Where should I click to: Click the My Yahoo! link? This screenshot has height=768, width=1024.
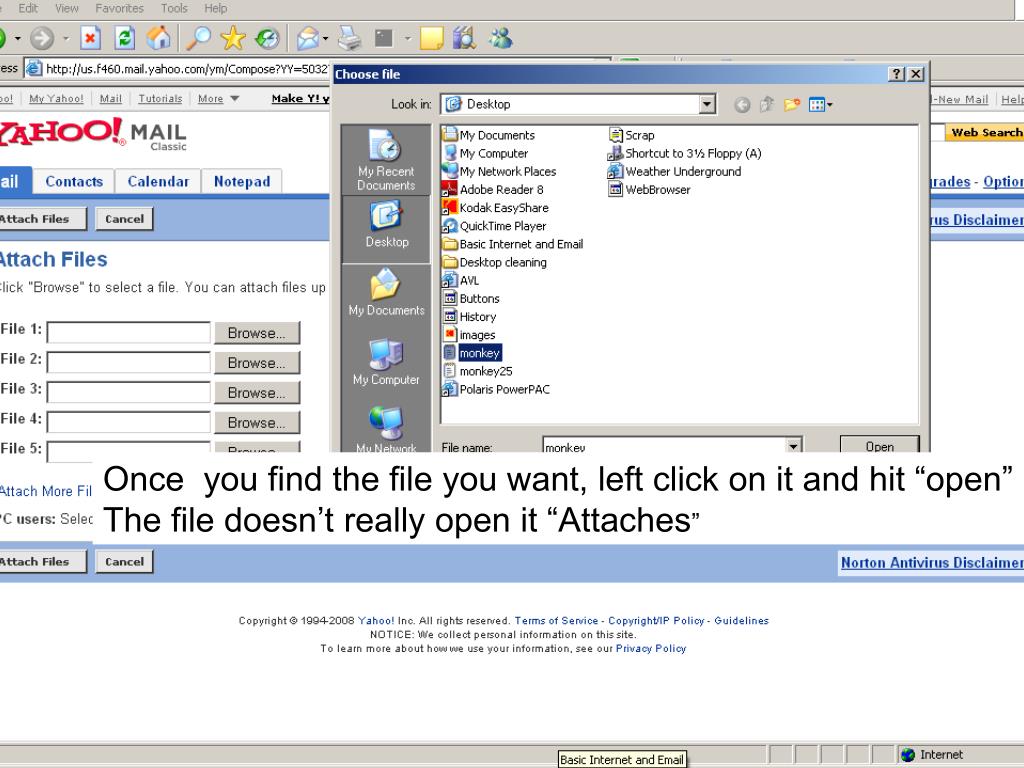[x=56, y=99]
